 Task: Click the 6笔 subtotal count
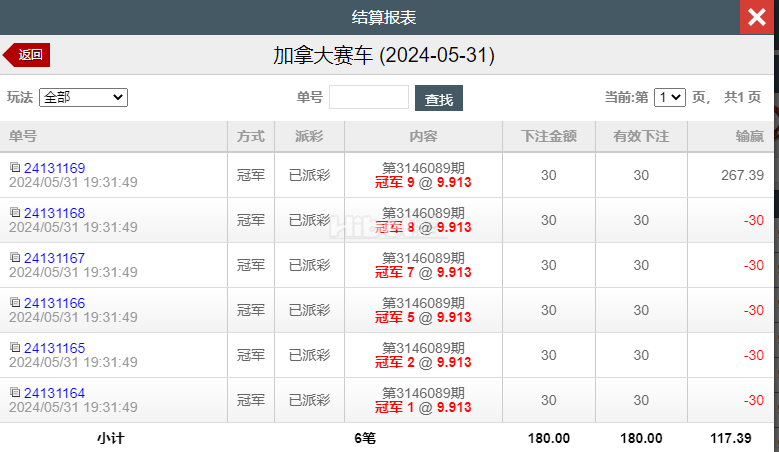coord(365,438)
